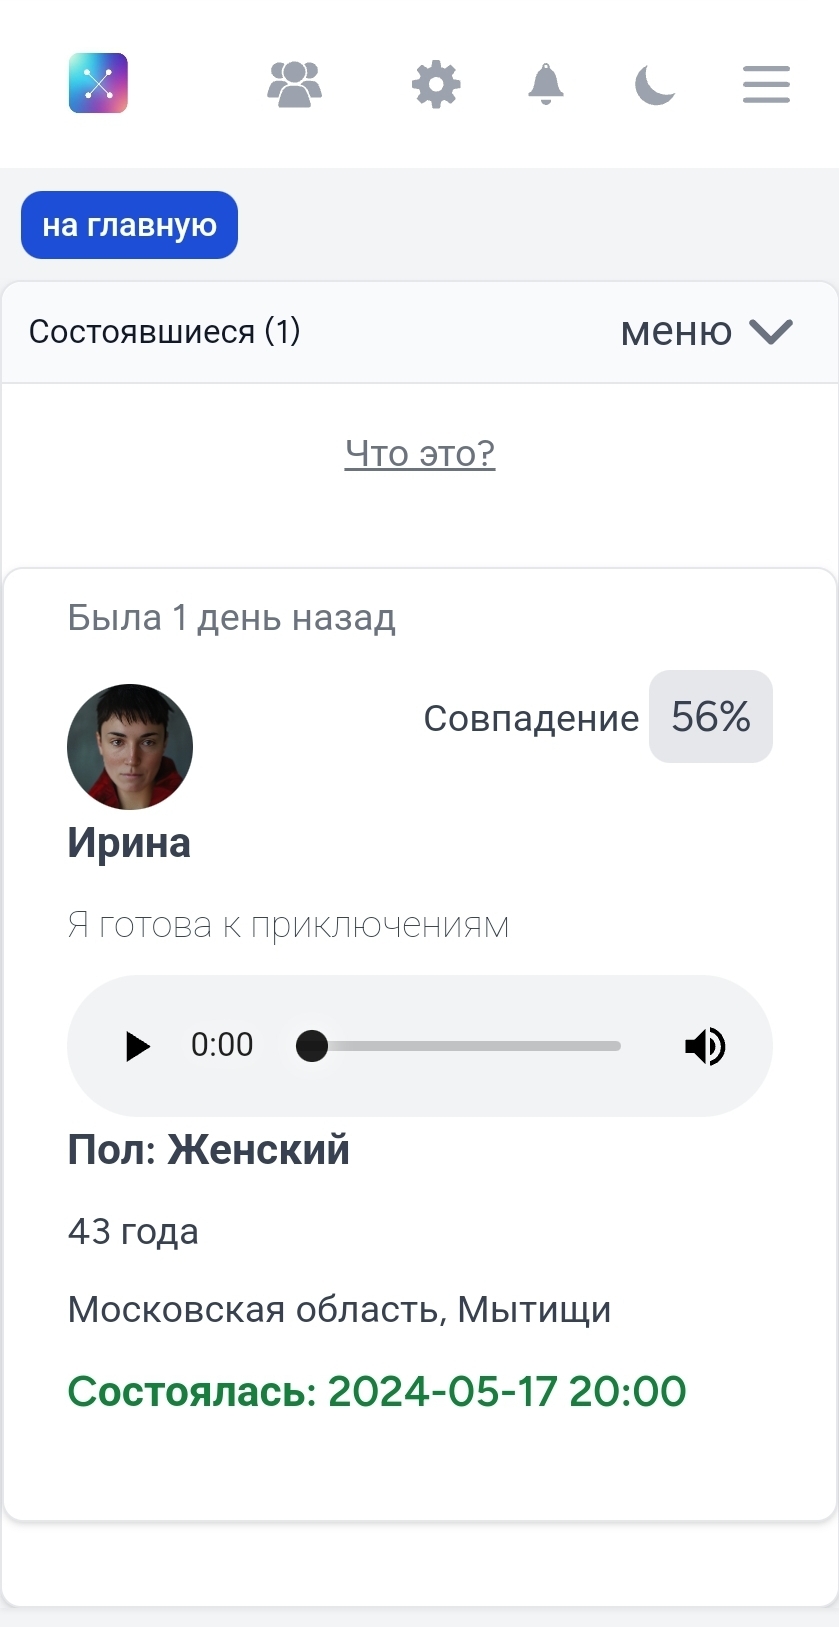Open the "Что это?" help link
This screenshot has height=1627, width=839.
pos(420,453)
